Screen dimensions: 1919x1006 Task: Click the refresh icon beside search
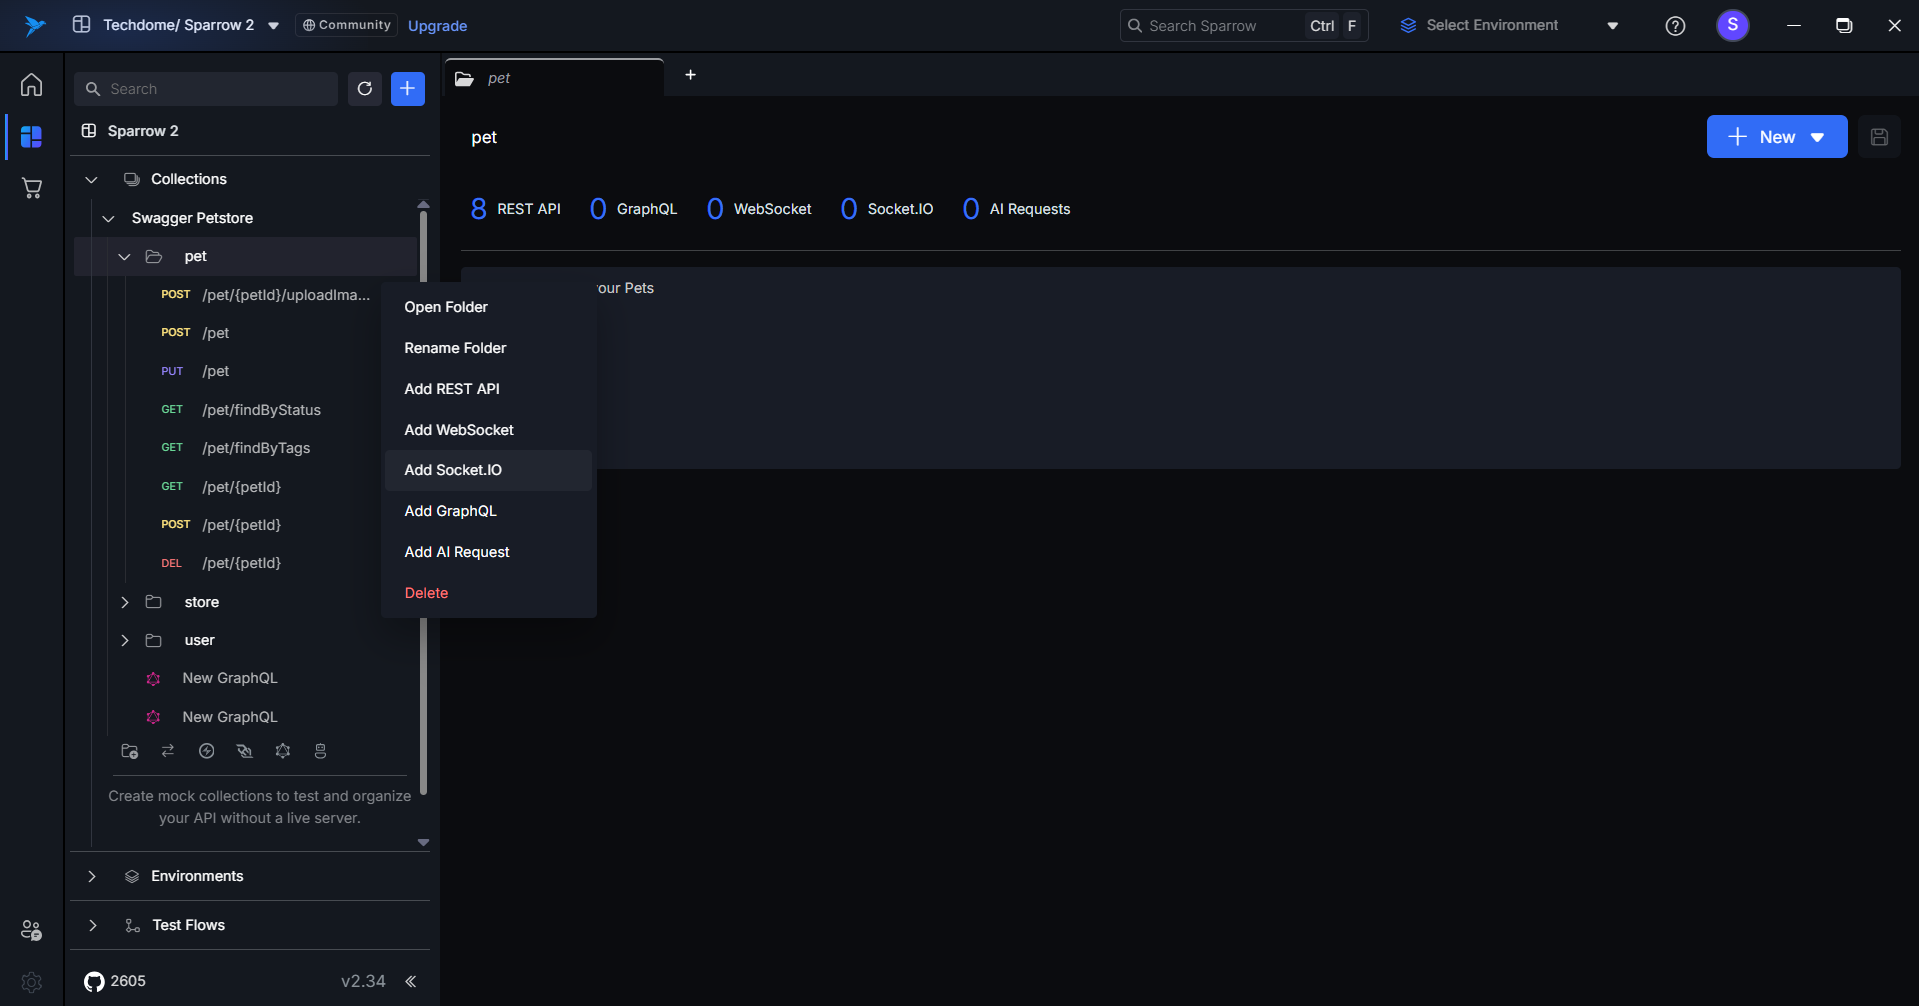coord(365,89)
